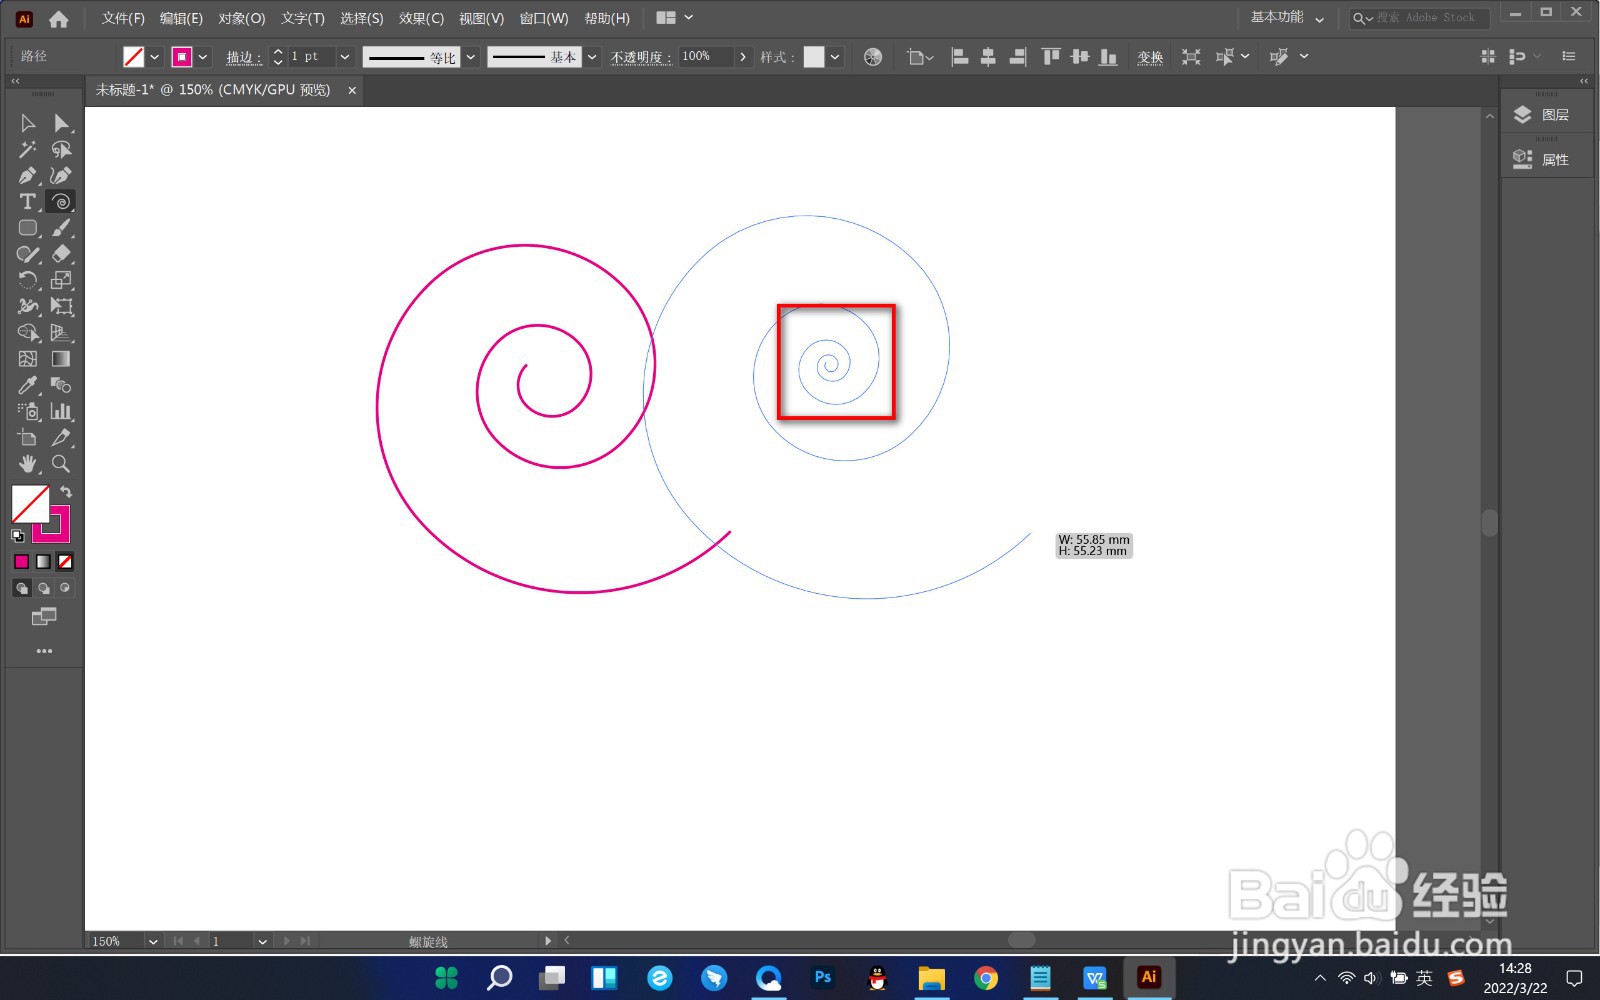1600x1000 pixels.
Task: Open the brush definition dropdown
Action: coord(592,57)
